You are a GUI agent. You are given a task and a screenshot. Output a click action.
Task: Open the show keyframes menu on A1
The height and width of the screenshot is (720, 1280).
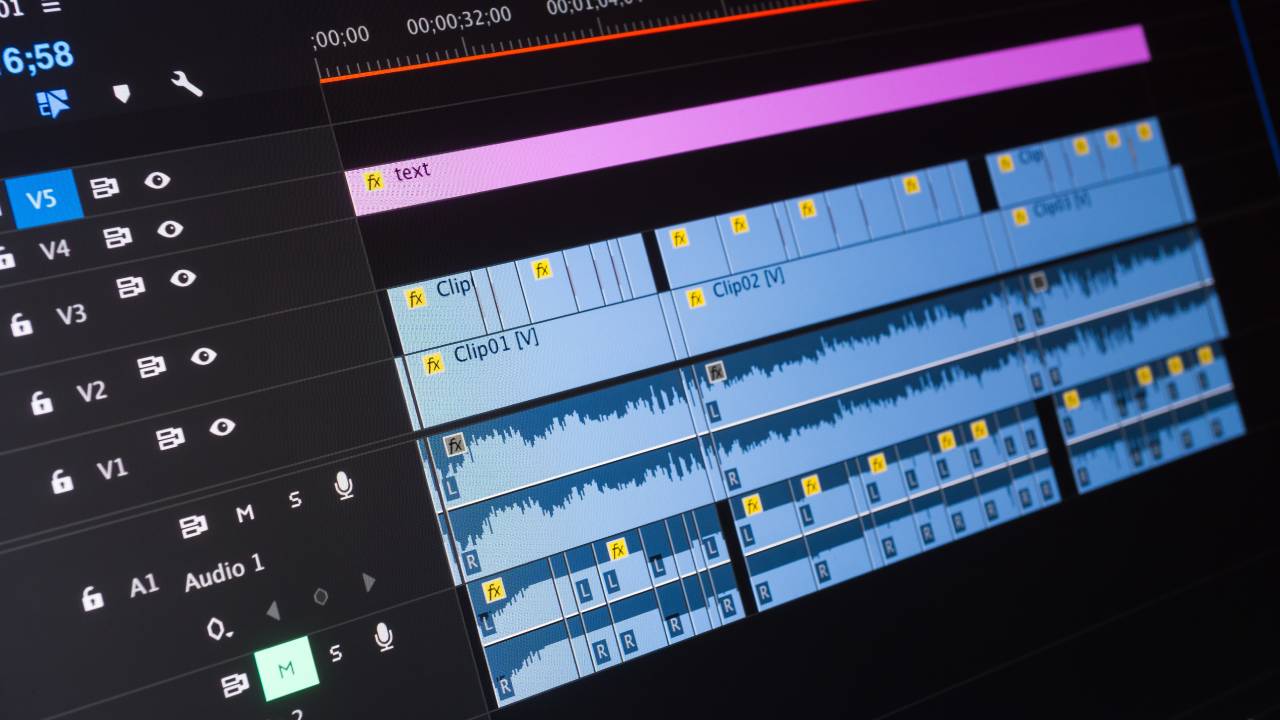pos(220,629)
